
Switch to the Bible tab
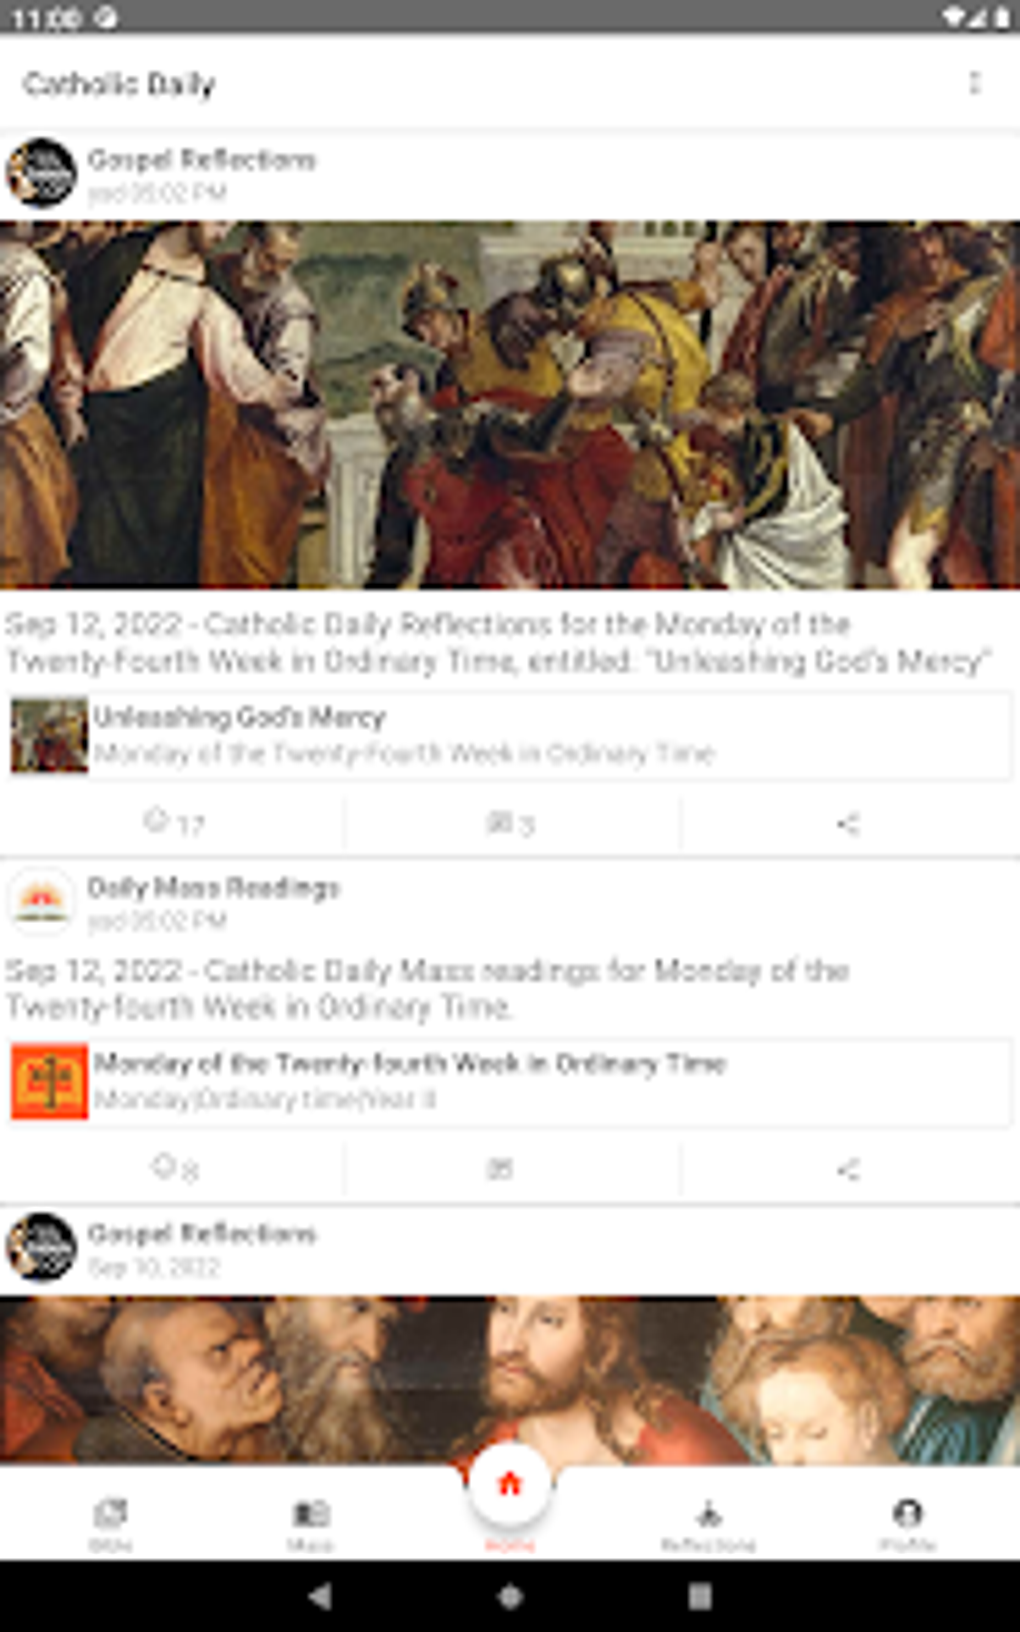110,1523
